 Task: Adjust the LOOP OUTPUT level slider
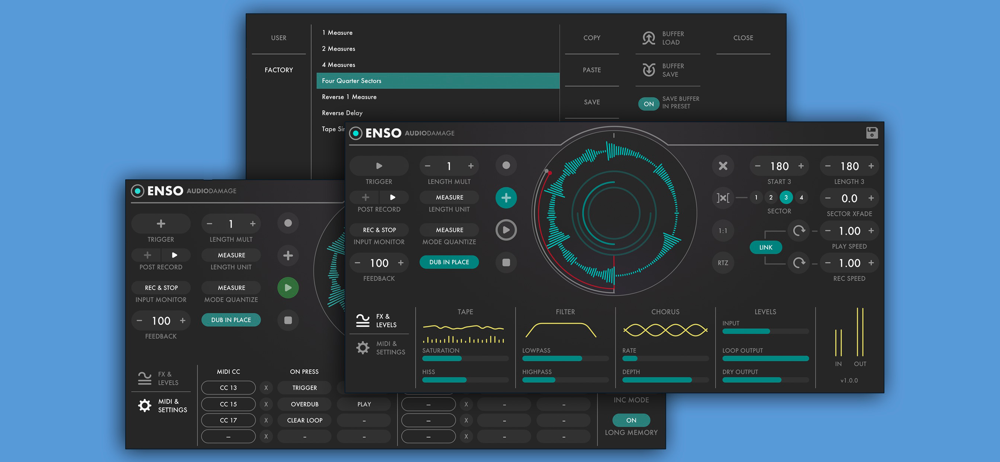tap(765, 359)
